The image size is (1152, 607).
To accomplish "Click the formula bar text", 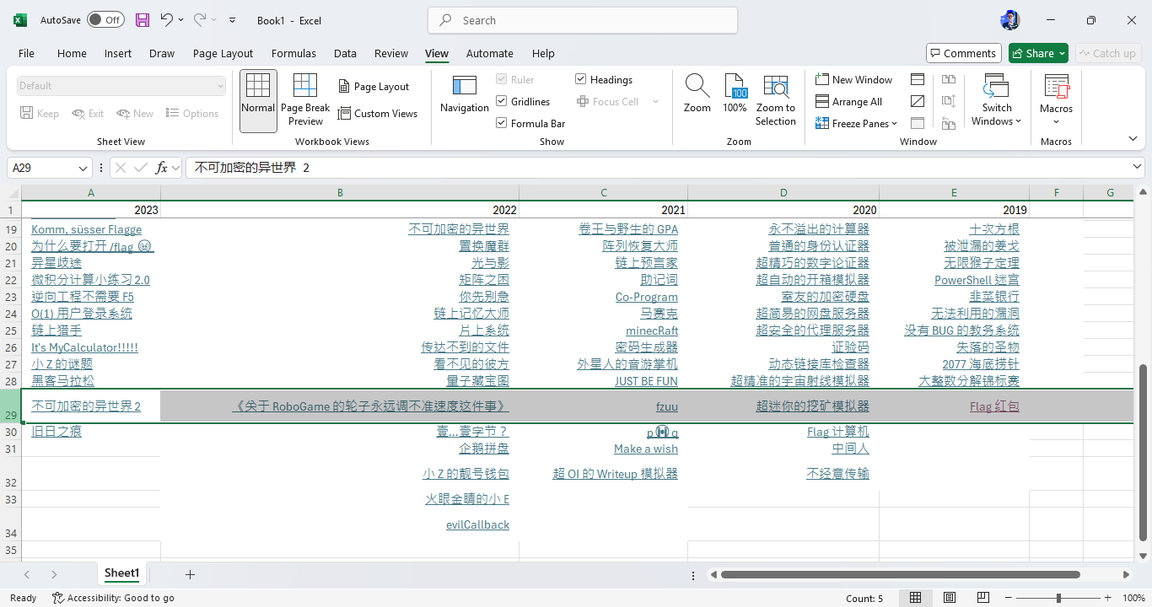I will click(252, 168).
